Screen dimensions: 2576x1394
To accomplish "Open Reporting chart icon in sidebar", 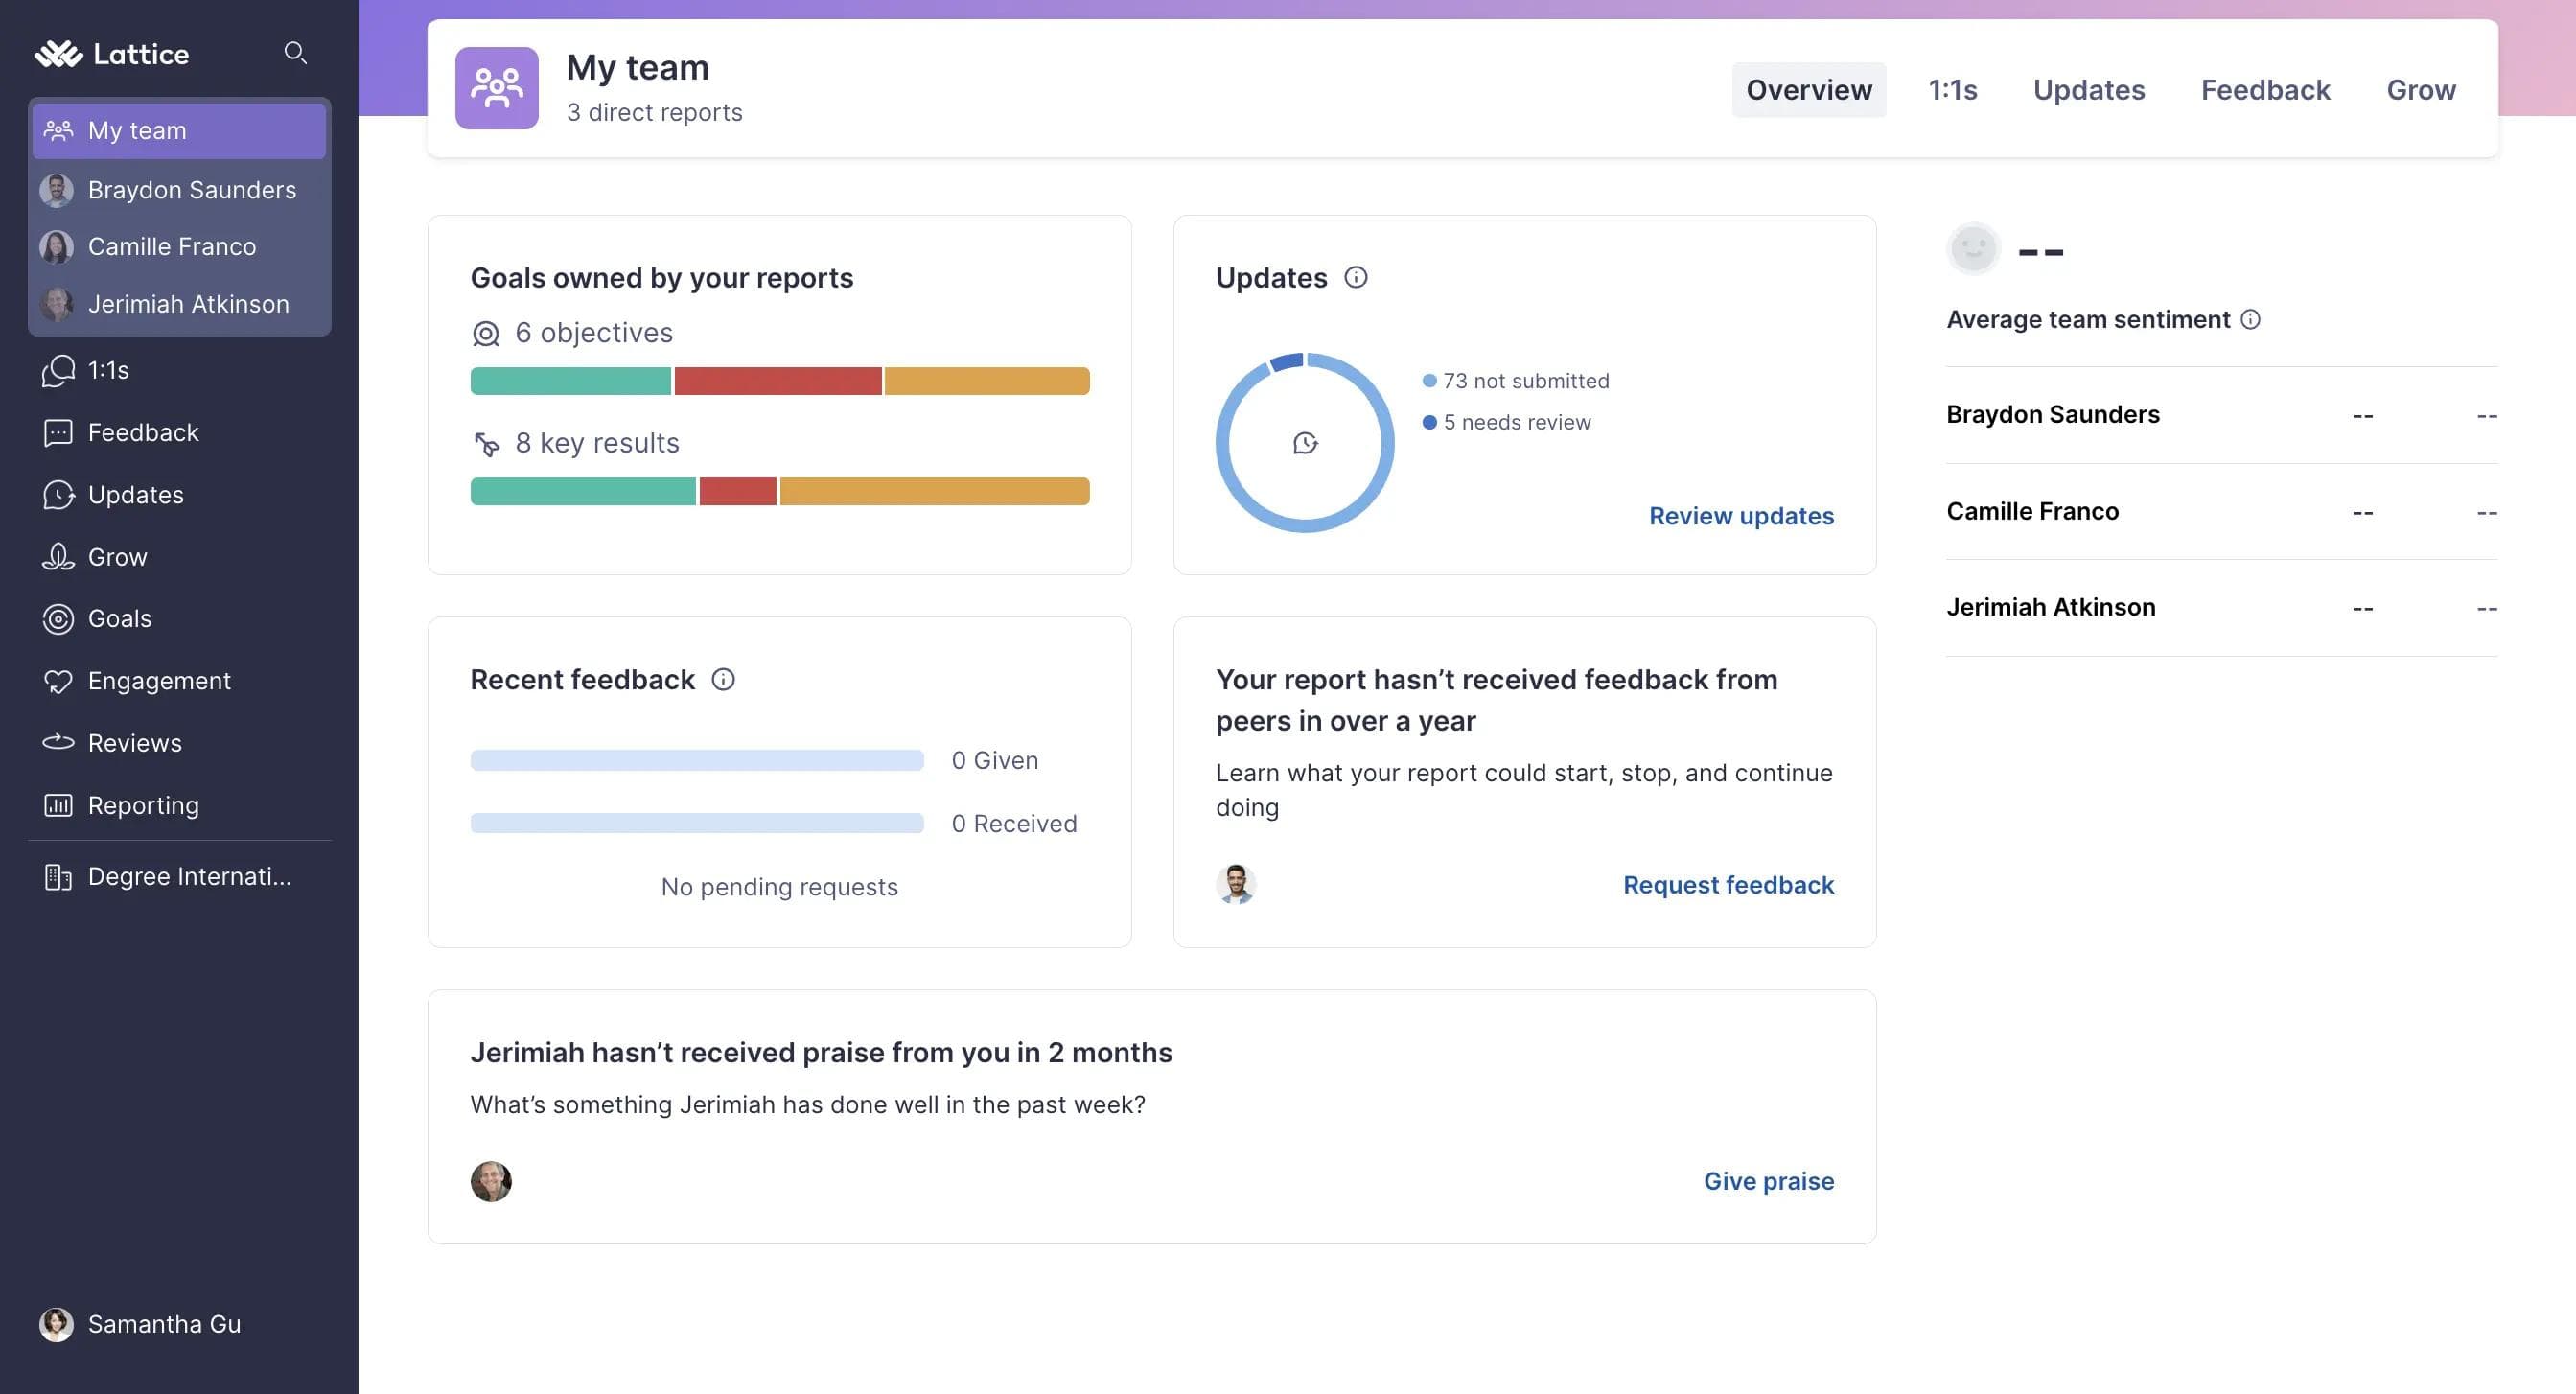I will click(58, 805).
